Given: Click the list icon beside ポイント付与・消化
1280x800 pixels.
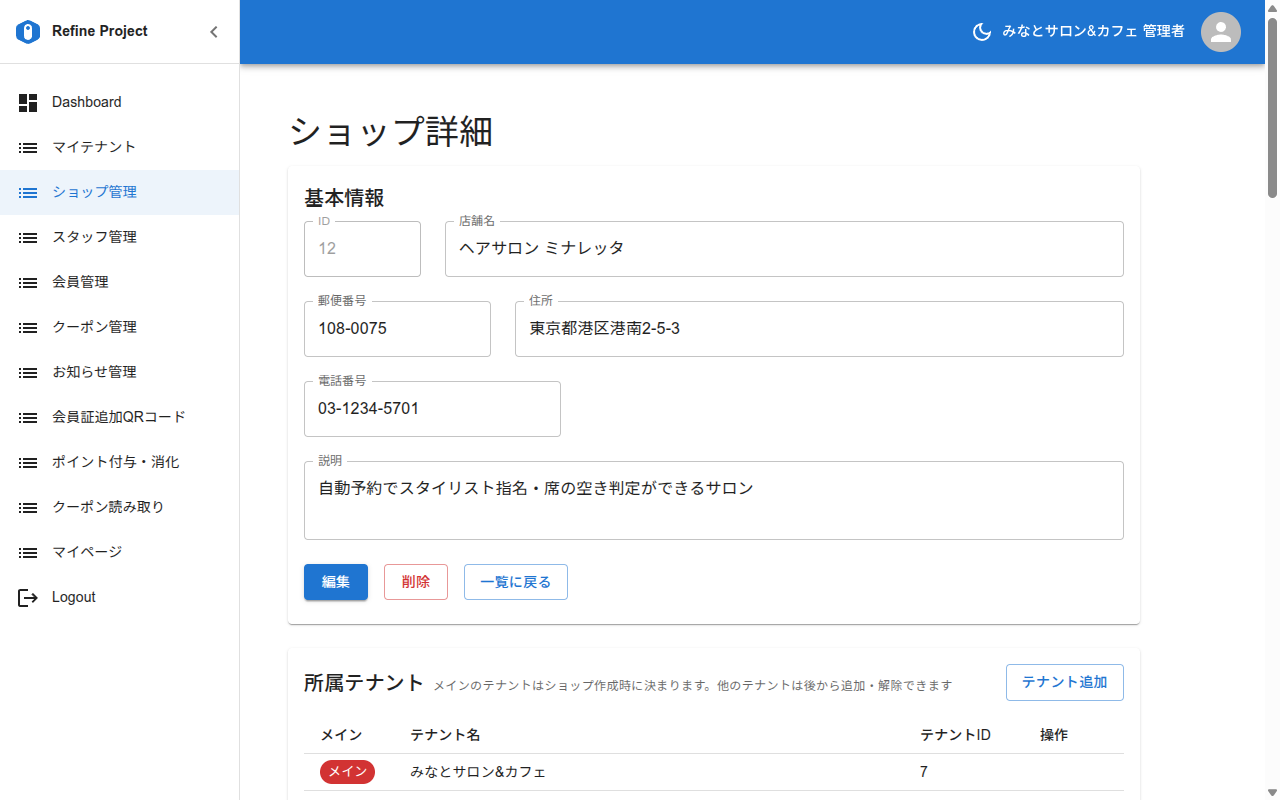Looking at the screenshot, I should tap(28, 462).
